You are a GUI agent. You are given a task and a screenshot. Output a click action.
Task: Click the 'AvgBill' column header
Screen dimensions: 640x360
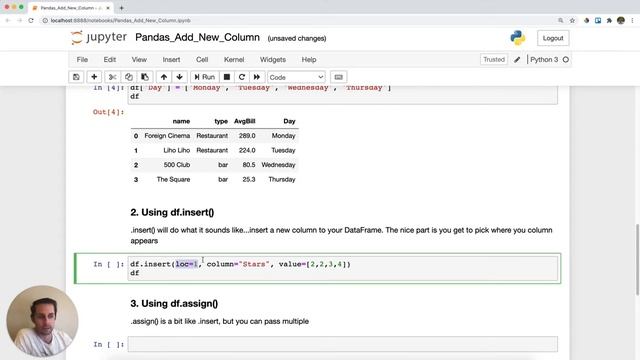[x=244, y=121]
